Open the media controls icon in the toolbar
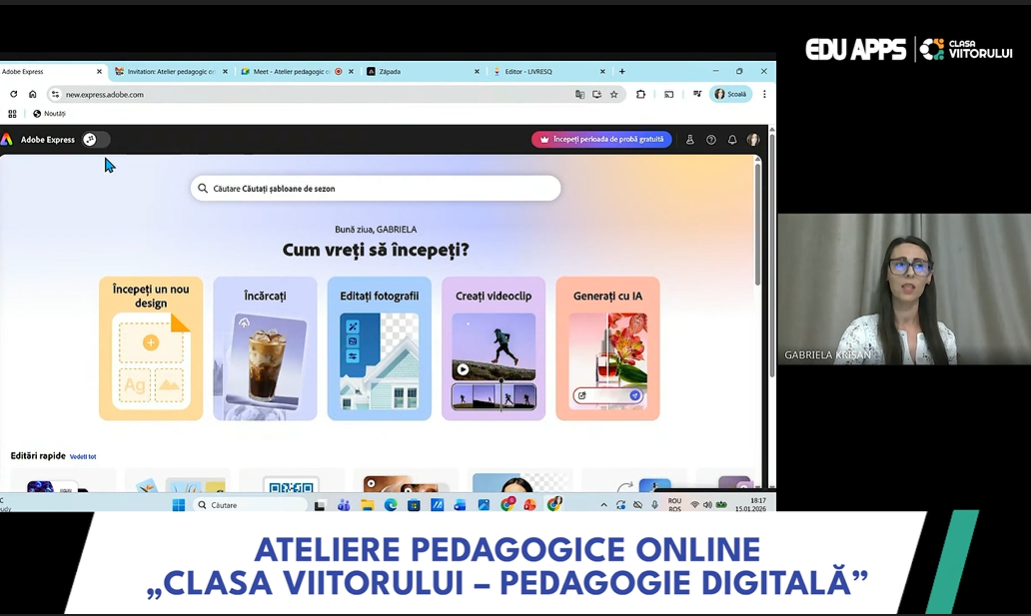The height and width of the screenshot is (616, 1031). point(696,94)
